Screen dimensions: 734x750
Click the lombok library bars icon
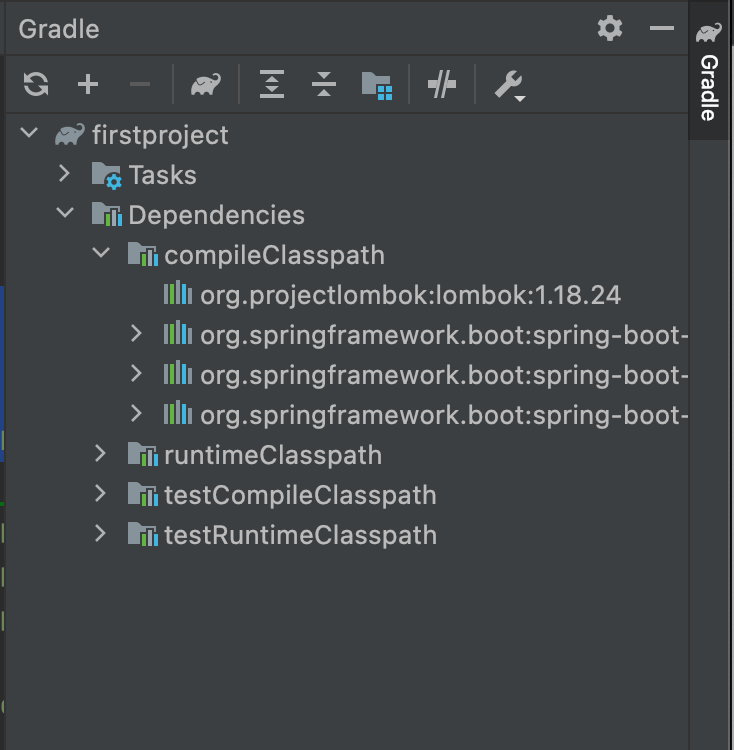178,293
